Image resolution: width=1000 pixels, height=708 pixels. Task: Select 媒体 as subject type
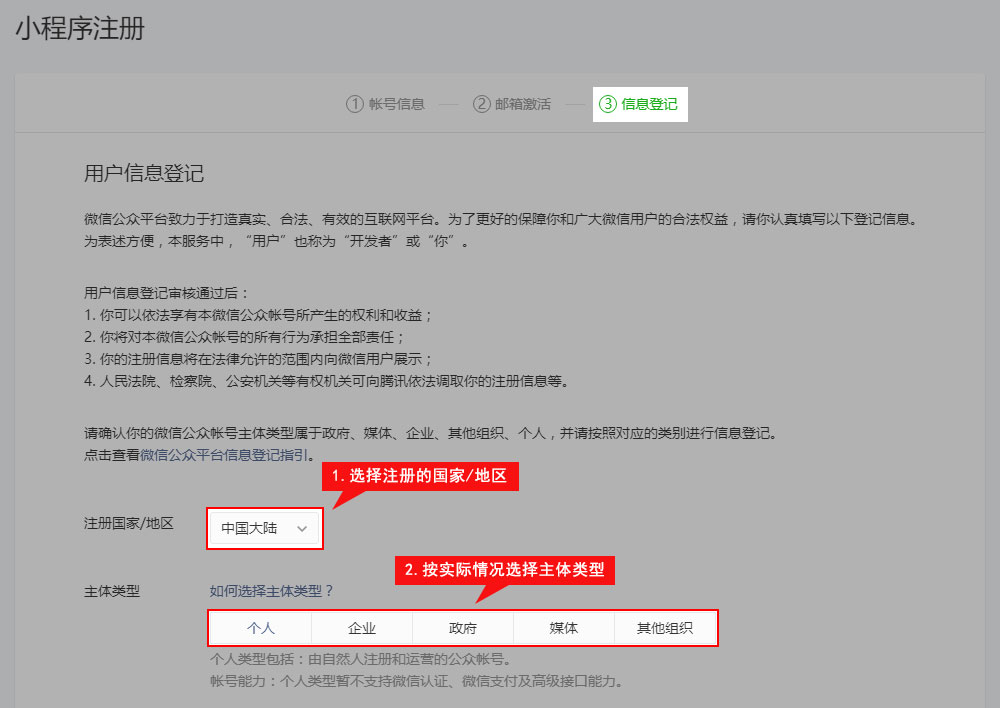(564, 628)
